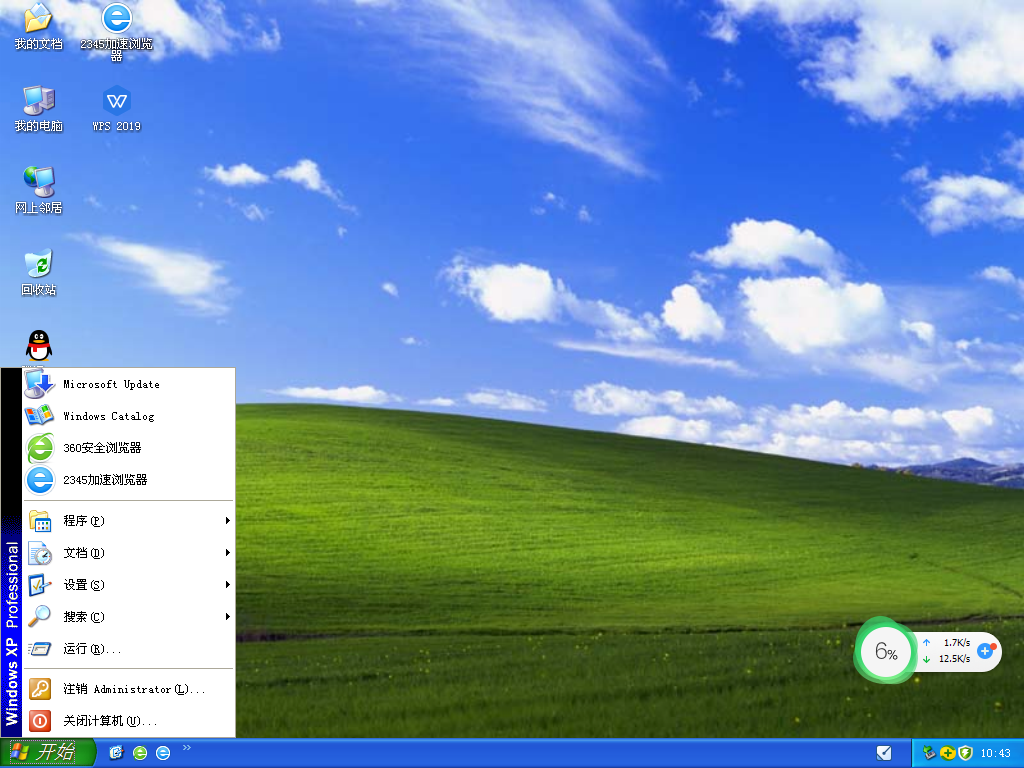
Task: Launch 2345加速浏览器 from the start menu
Action: pos(129,480)
